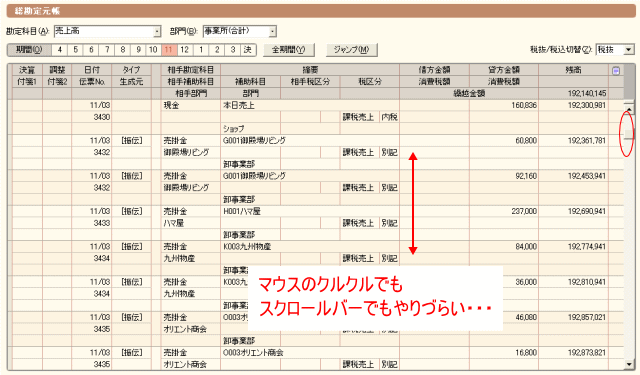The height and width of the screenshot is (375, 640).
Task: Click slip number 3433
Action: [x=102, y=223]
